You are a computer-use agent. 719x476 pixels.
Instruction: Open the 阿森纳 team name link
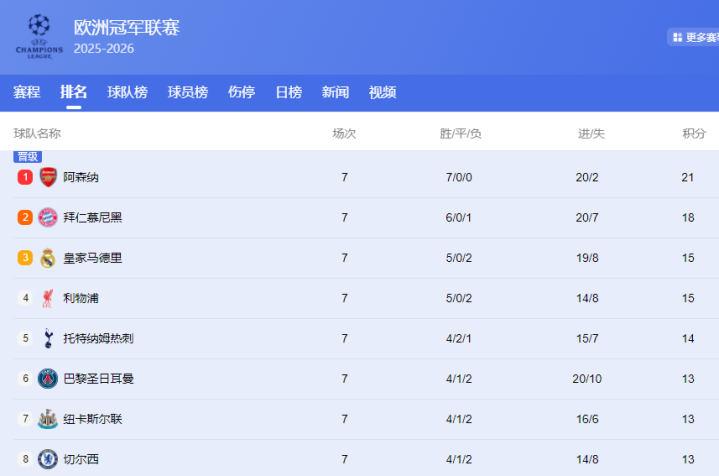click(x=81, y=177)
